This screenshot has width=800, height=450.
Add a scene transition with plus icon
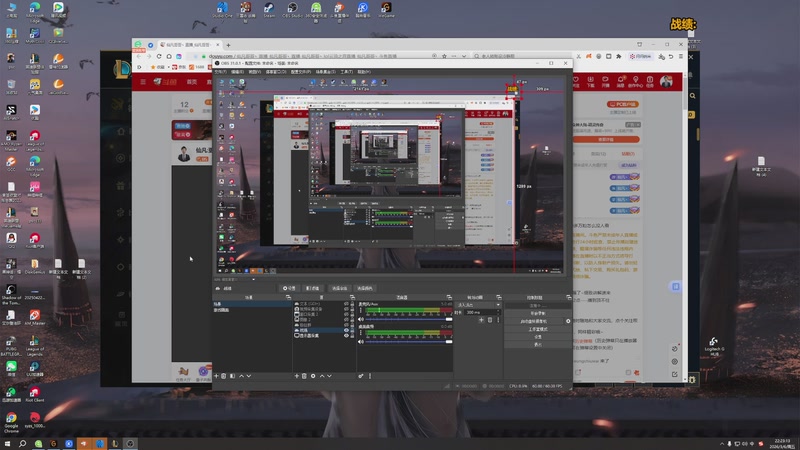point(481,320)
